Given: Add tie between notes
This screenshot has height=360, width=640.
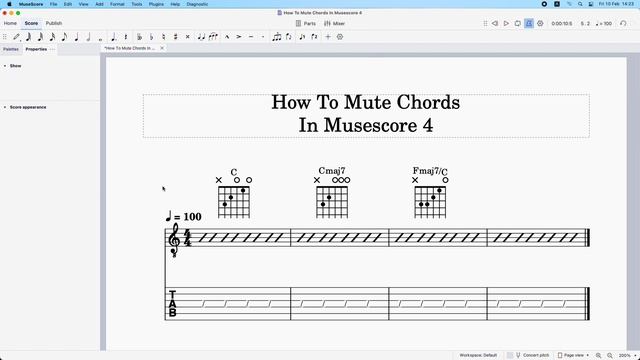Looking at the screenshot, I should (x=201, y=37).
